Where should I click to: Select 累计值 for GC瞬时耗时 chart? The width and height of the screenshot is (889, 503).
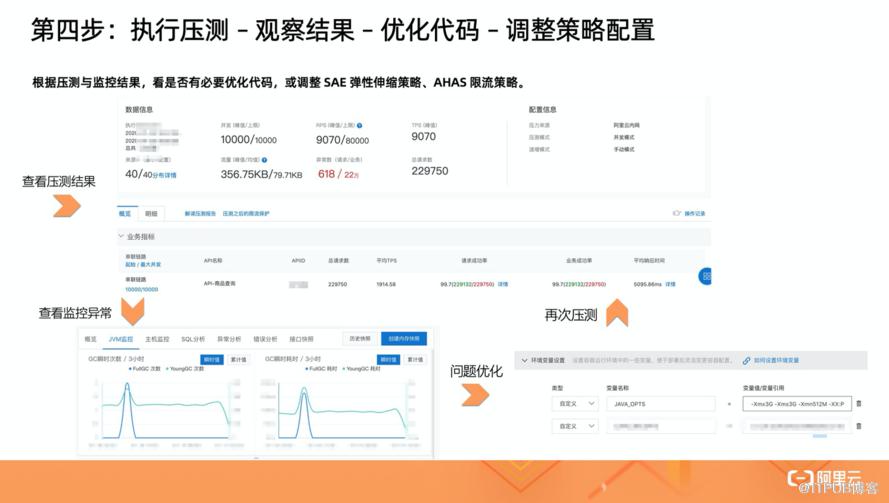tap(415, 360)
